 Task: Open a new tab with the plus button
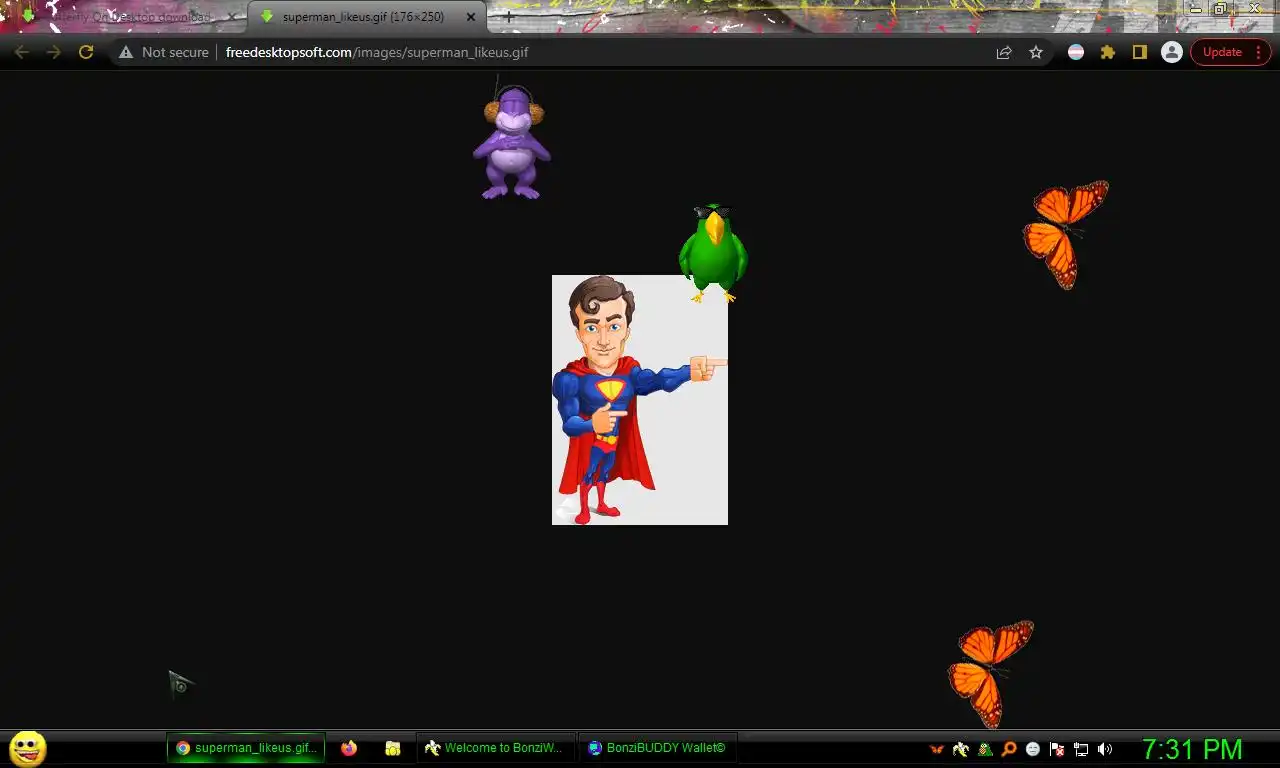pos(508,17)
